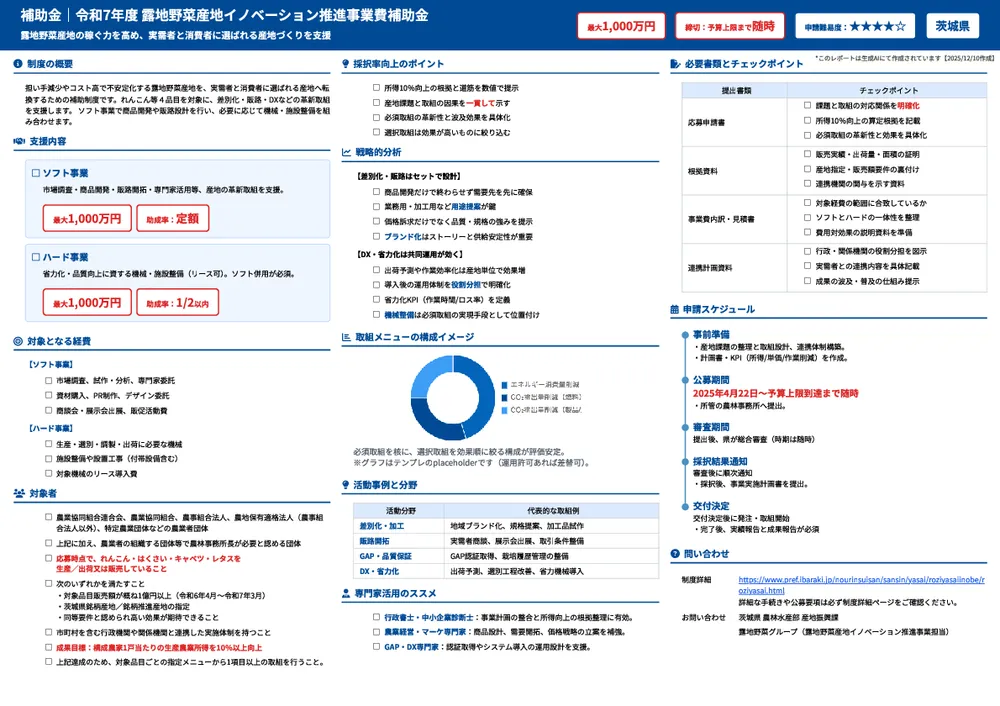Click the calendar icon beside 申請スケジュール

click(674, 310)
